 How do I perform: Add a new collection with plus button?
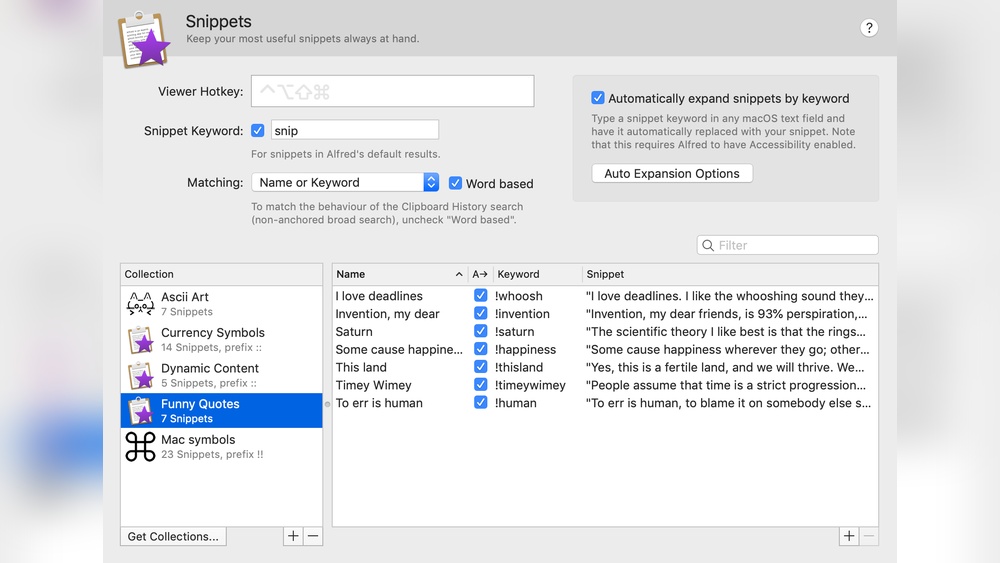(x=293, y=536)
